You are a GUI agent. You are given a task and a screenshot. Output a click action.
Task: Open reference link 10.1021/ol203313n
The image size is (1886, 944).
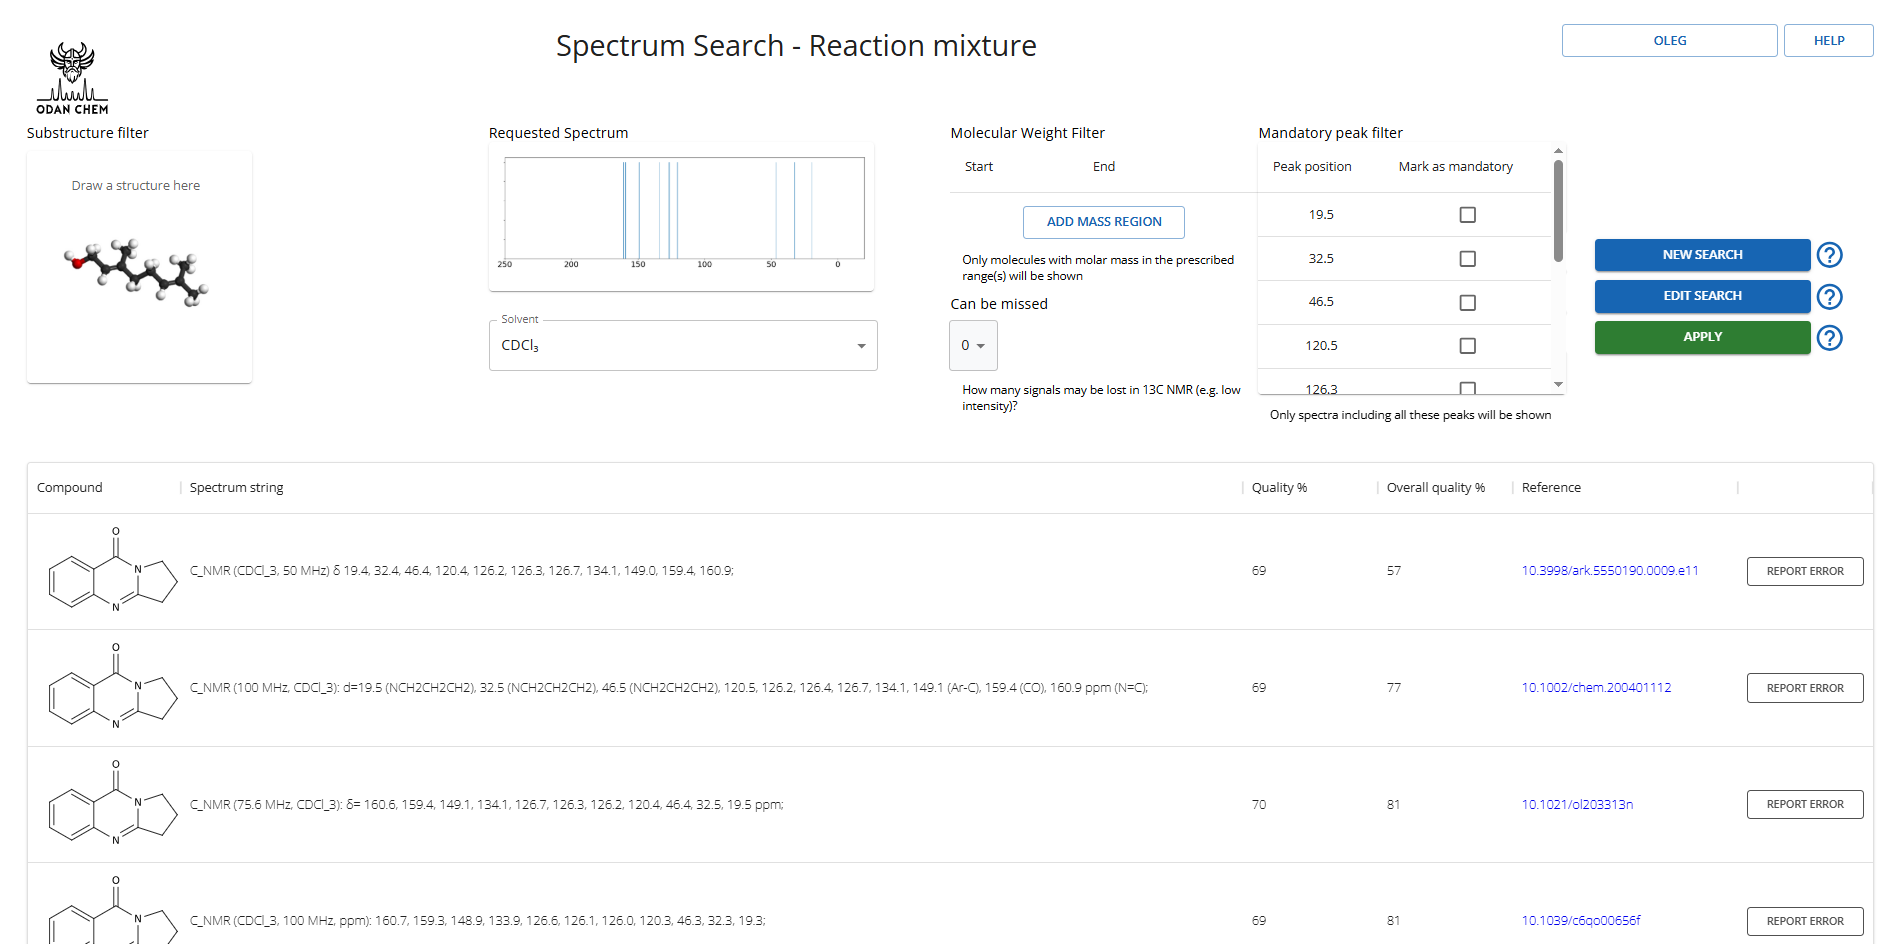pyautogui.click(x=1576, y=805)
